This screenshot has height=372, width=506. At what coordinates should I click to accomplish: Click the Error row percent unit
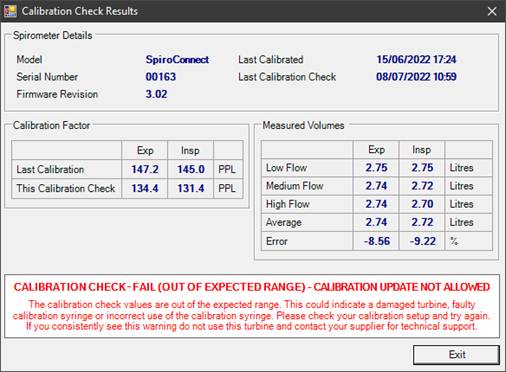click(454, 241)
